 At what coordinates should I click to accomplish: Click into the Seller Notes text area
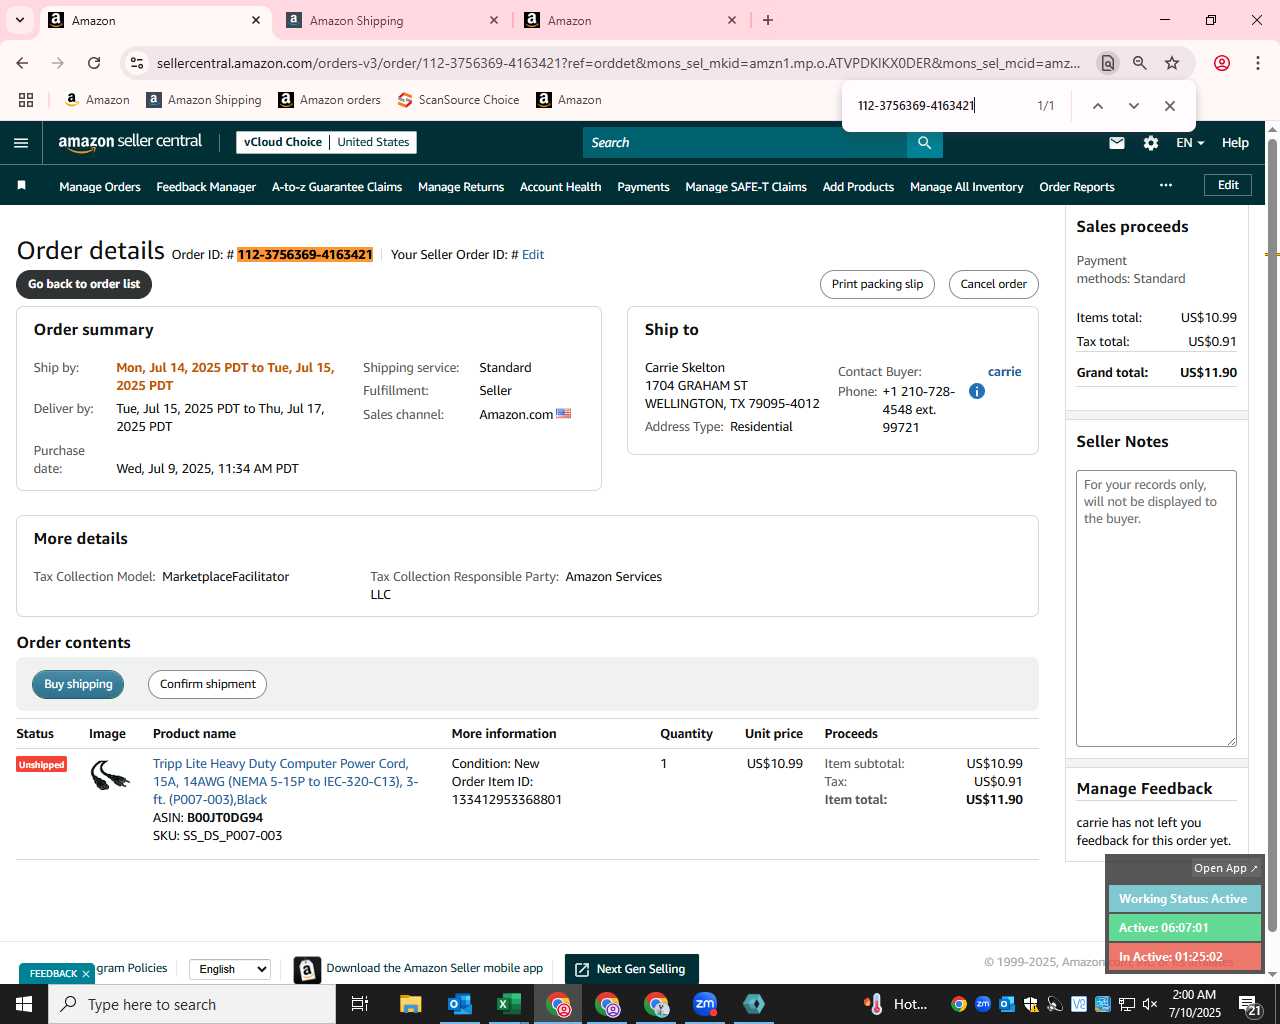point(1156,608)
